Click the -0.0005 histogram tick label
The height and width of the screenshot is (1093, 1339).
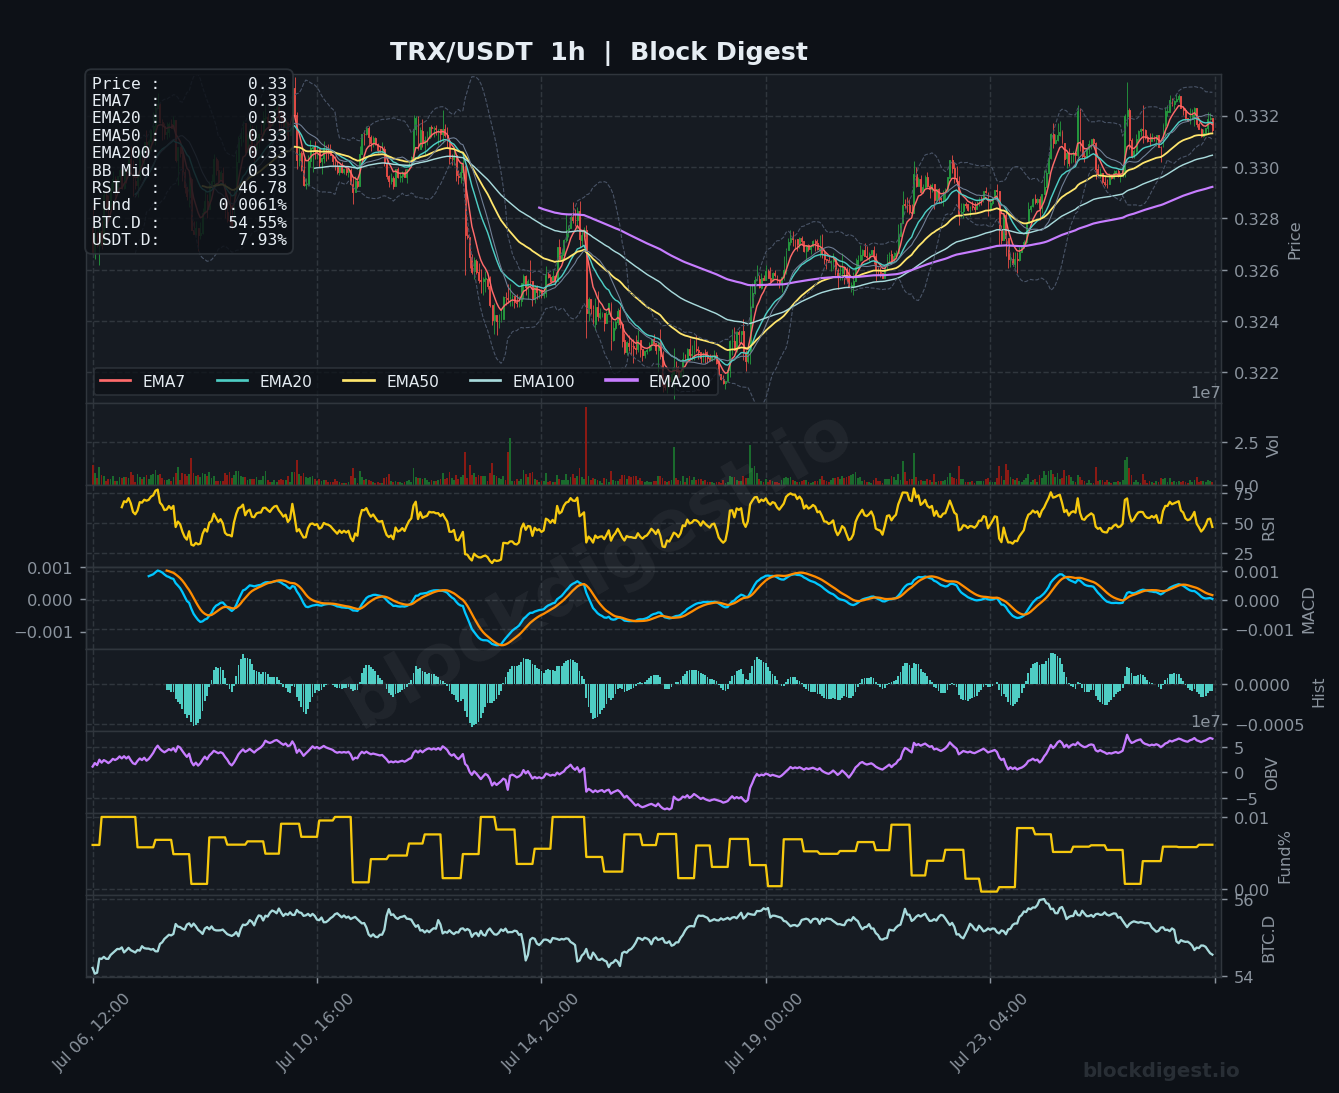(1269, 725)
